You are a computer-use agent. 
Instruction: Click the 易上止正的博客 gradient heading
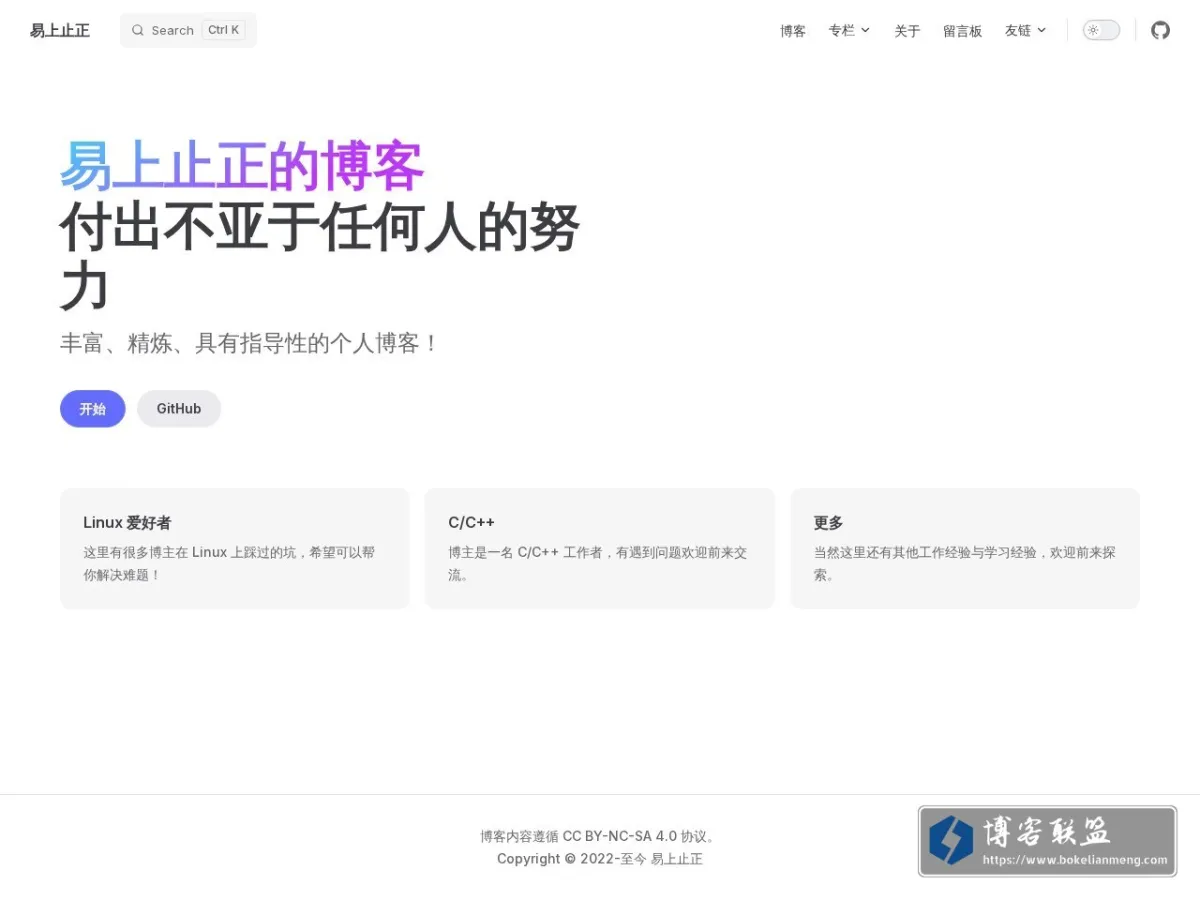(242, 166)
